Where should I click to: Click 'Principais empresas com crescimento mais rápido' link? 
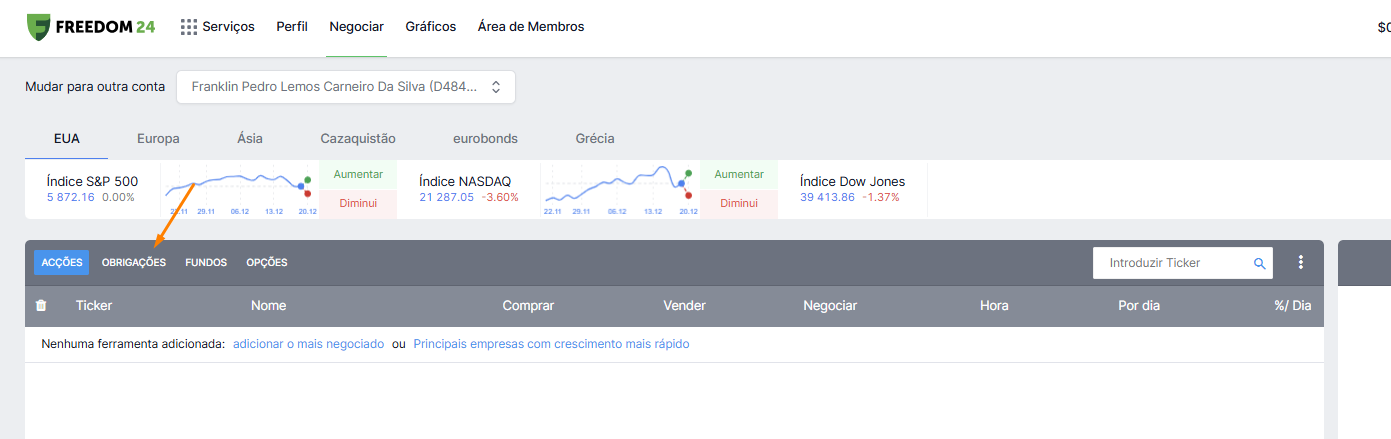pyautogui.click(x=551, y=344)
